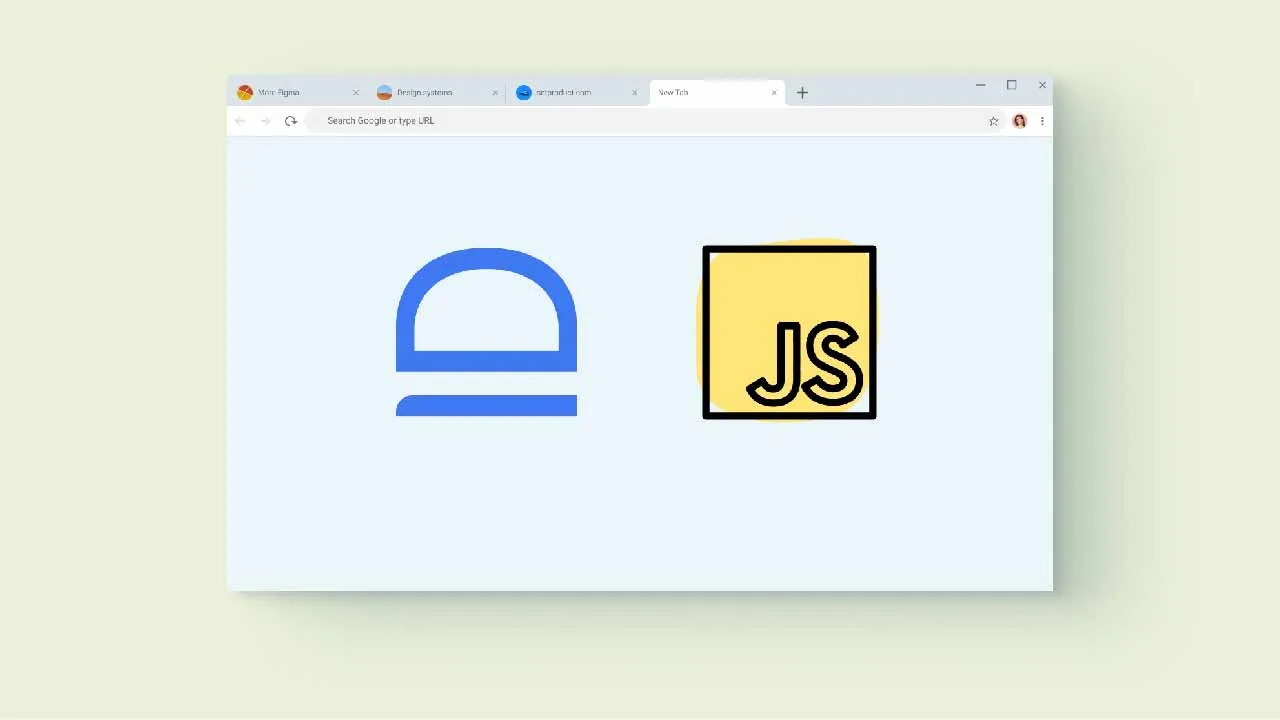Switch to the Design systems tab

point(437,93)
